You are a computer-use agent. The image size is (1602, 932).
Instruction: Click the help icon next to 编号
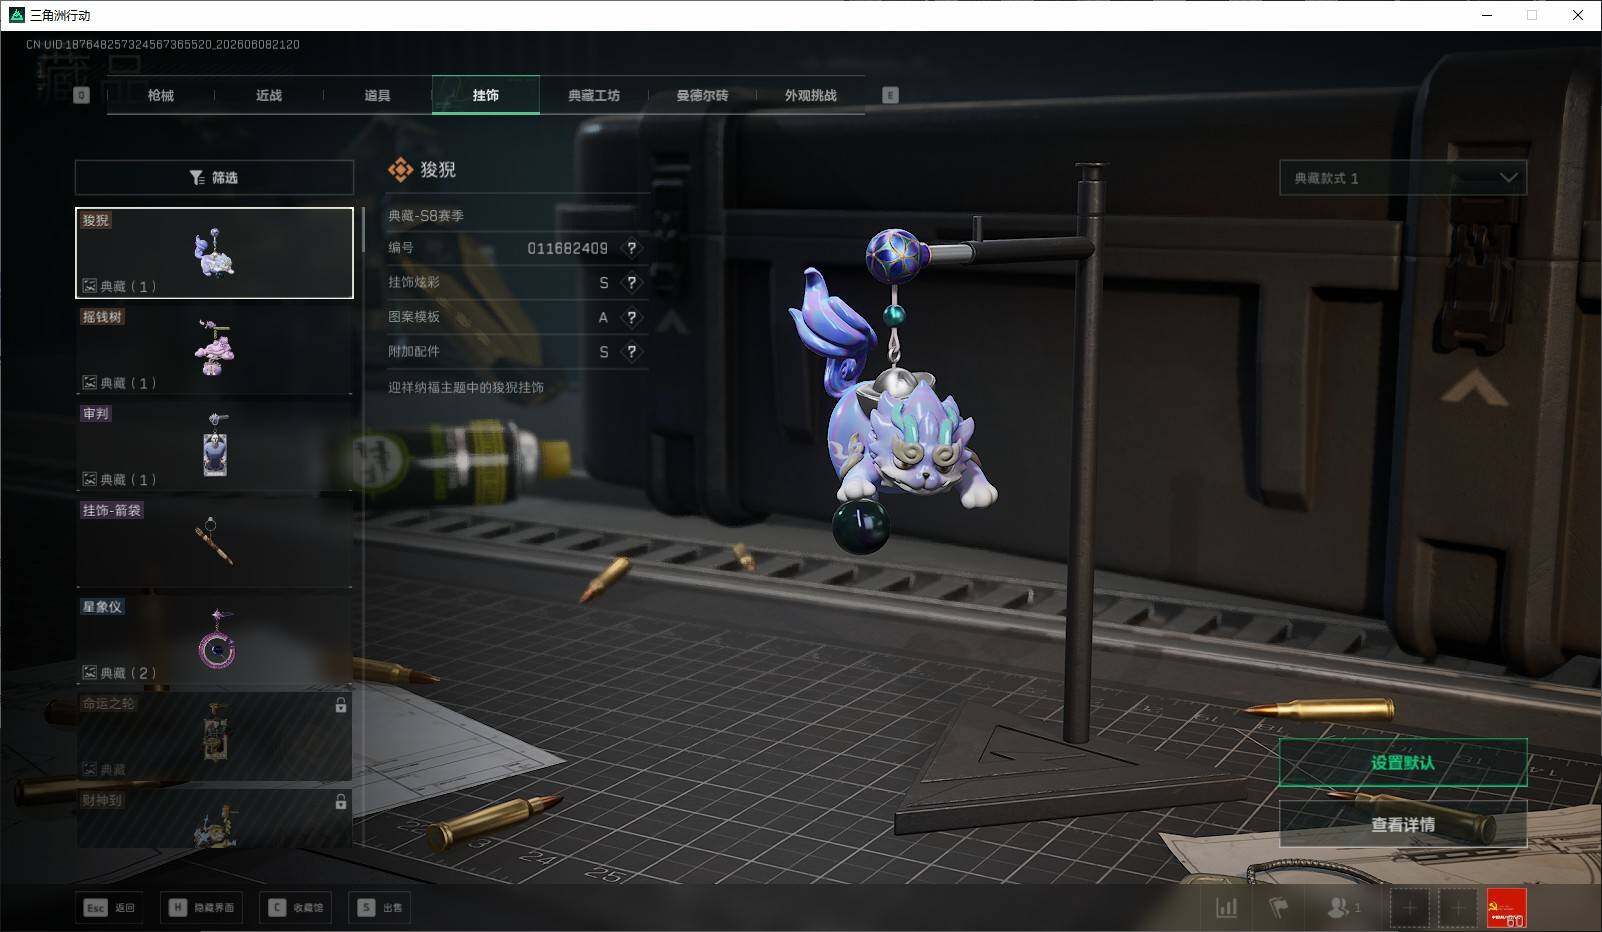click(x=631, y=248)
